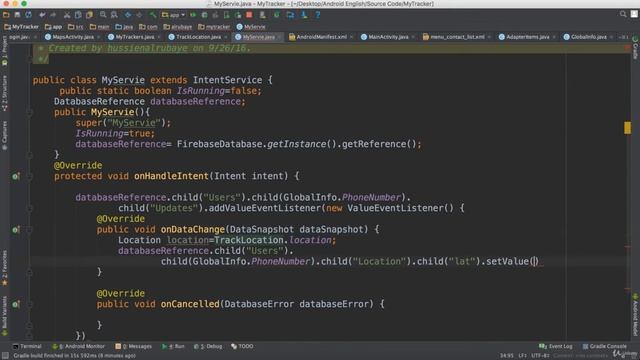The height and width of the screenshot is (360, 640).
Task: Open the TODO tool window
Action: click(242, 346)
